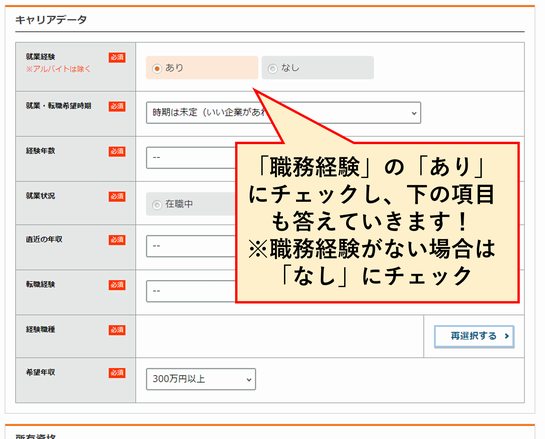545x439 pixels.
Task: Click the 必須 badge next to 就業経験
Action: pos(117,57)
